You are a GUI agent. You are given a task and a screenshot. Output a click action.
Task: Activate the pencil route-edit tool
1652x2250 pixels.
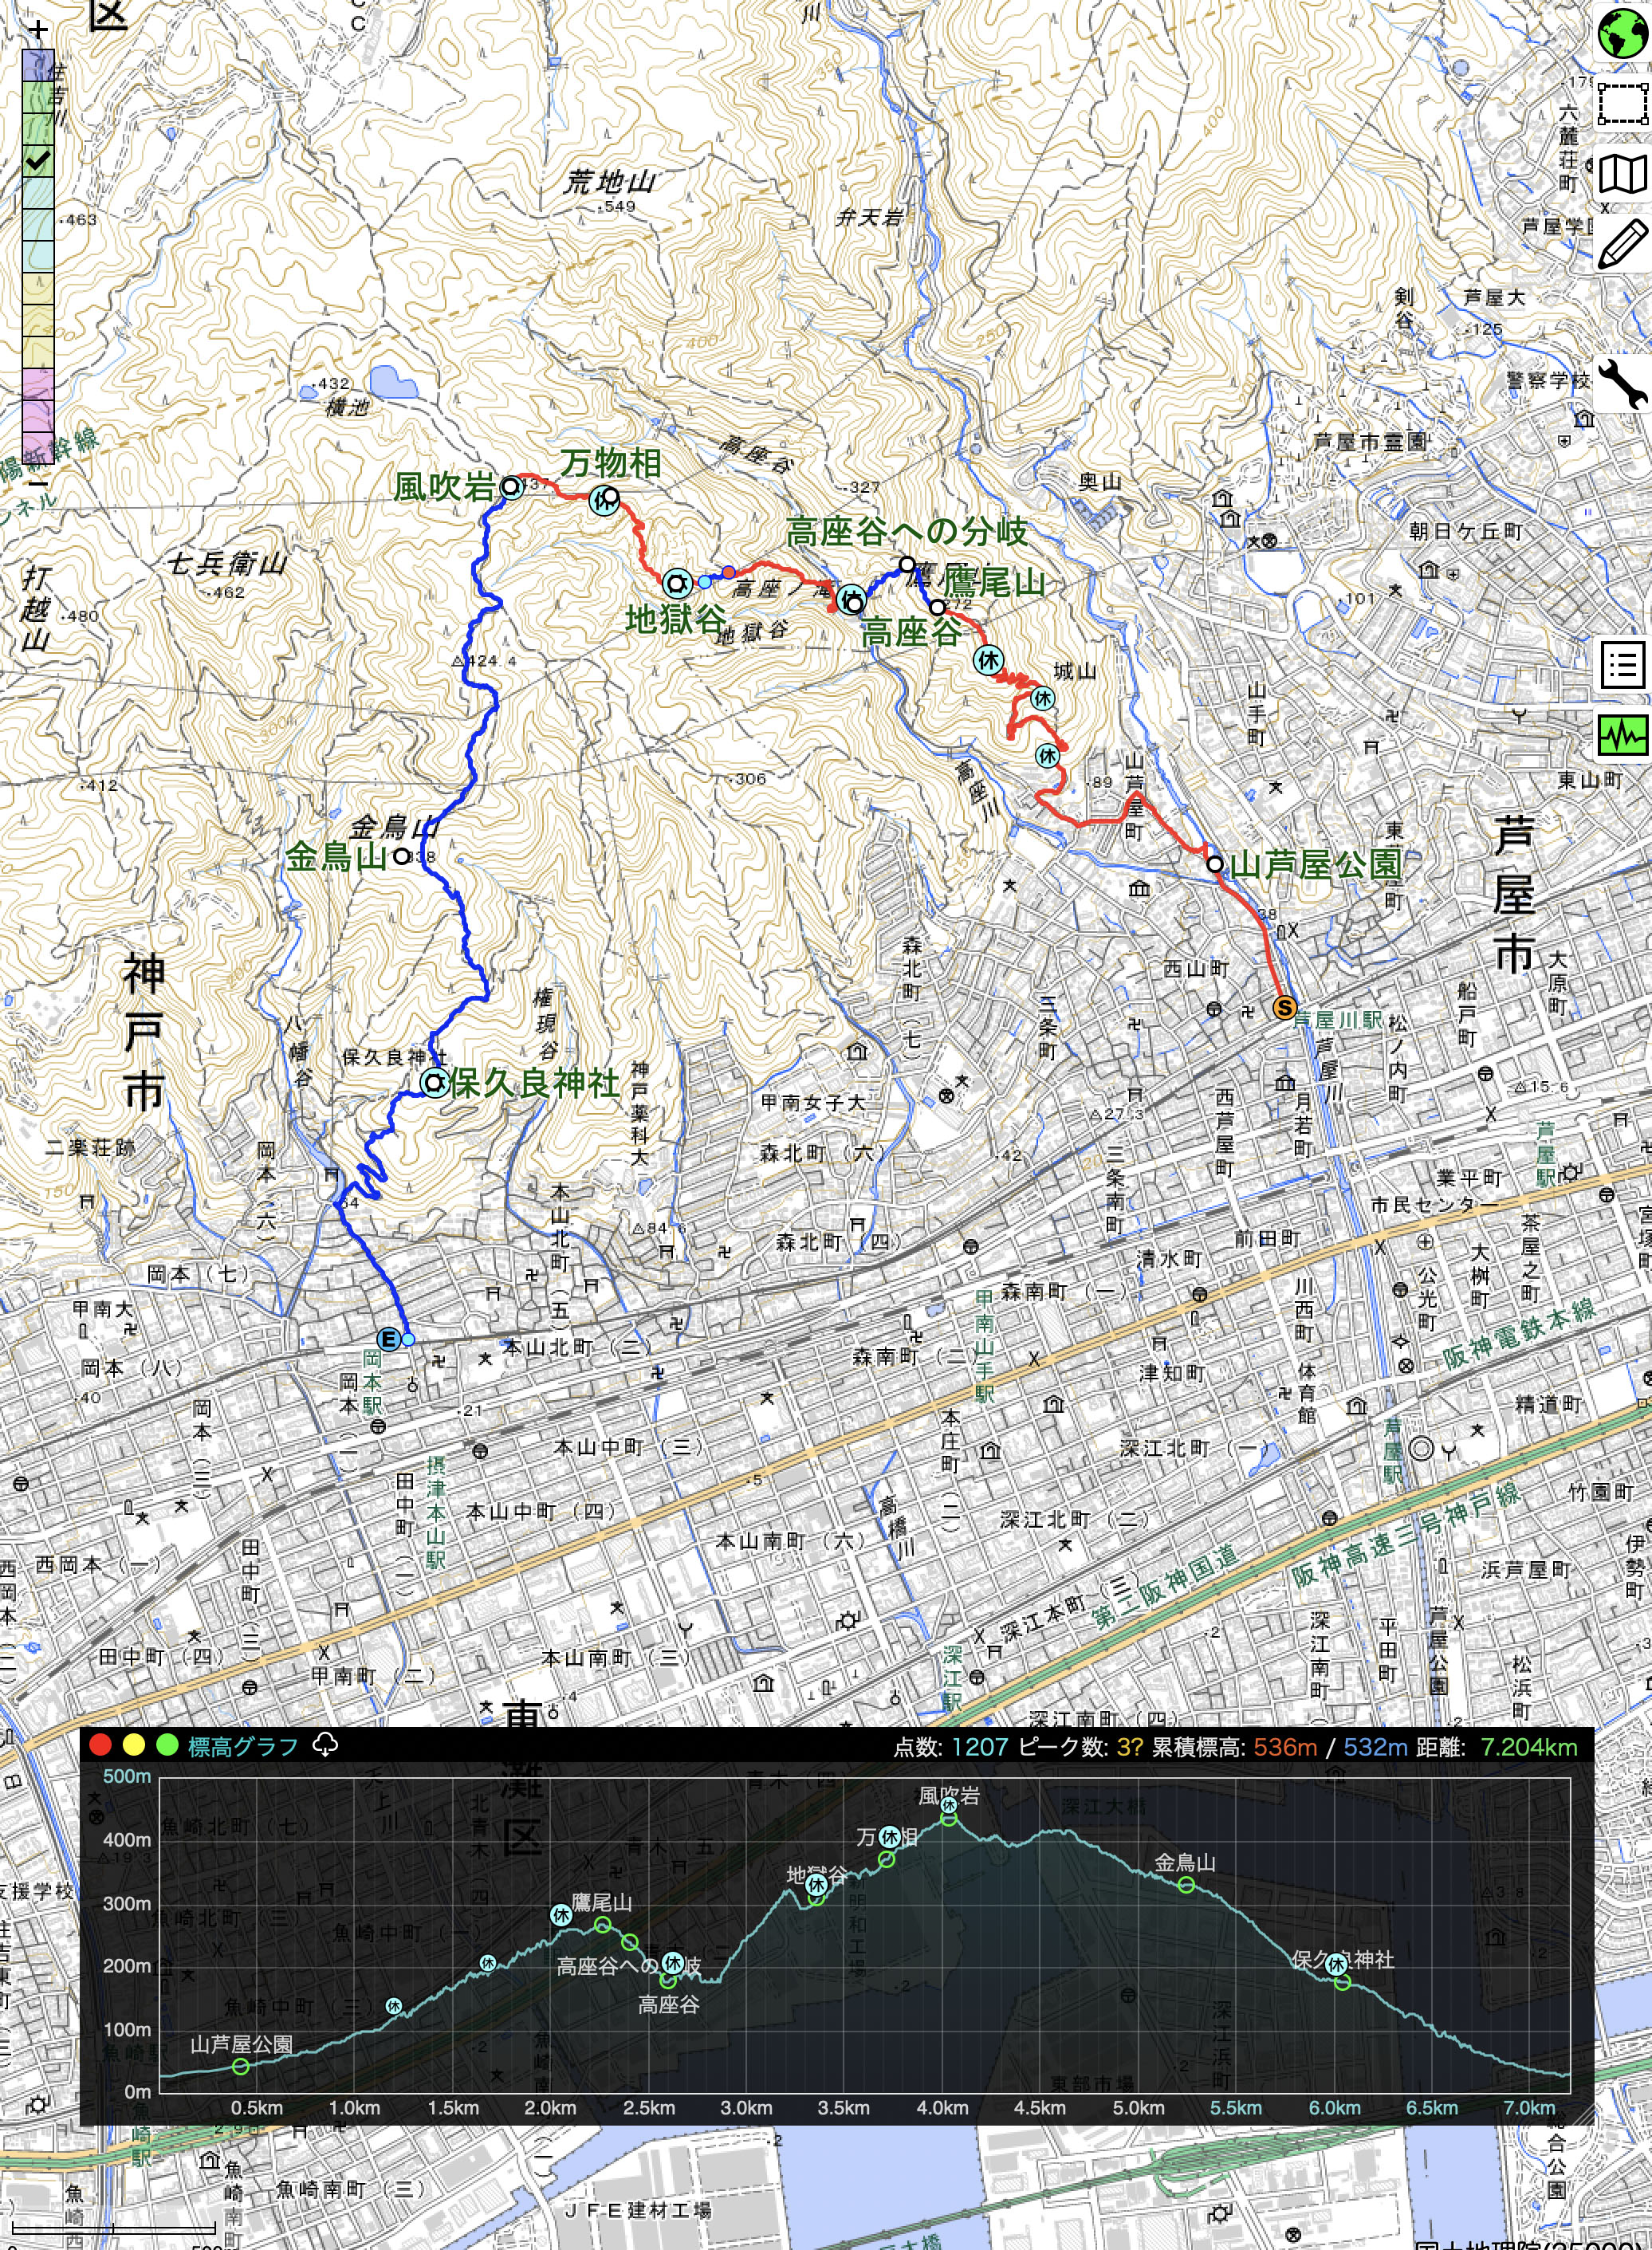pyautogui.click(x=1622, y=243)
